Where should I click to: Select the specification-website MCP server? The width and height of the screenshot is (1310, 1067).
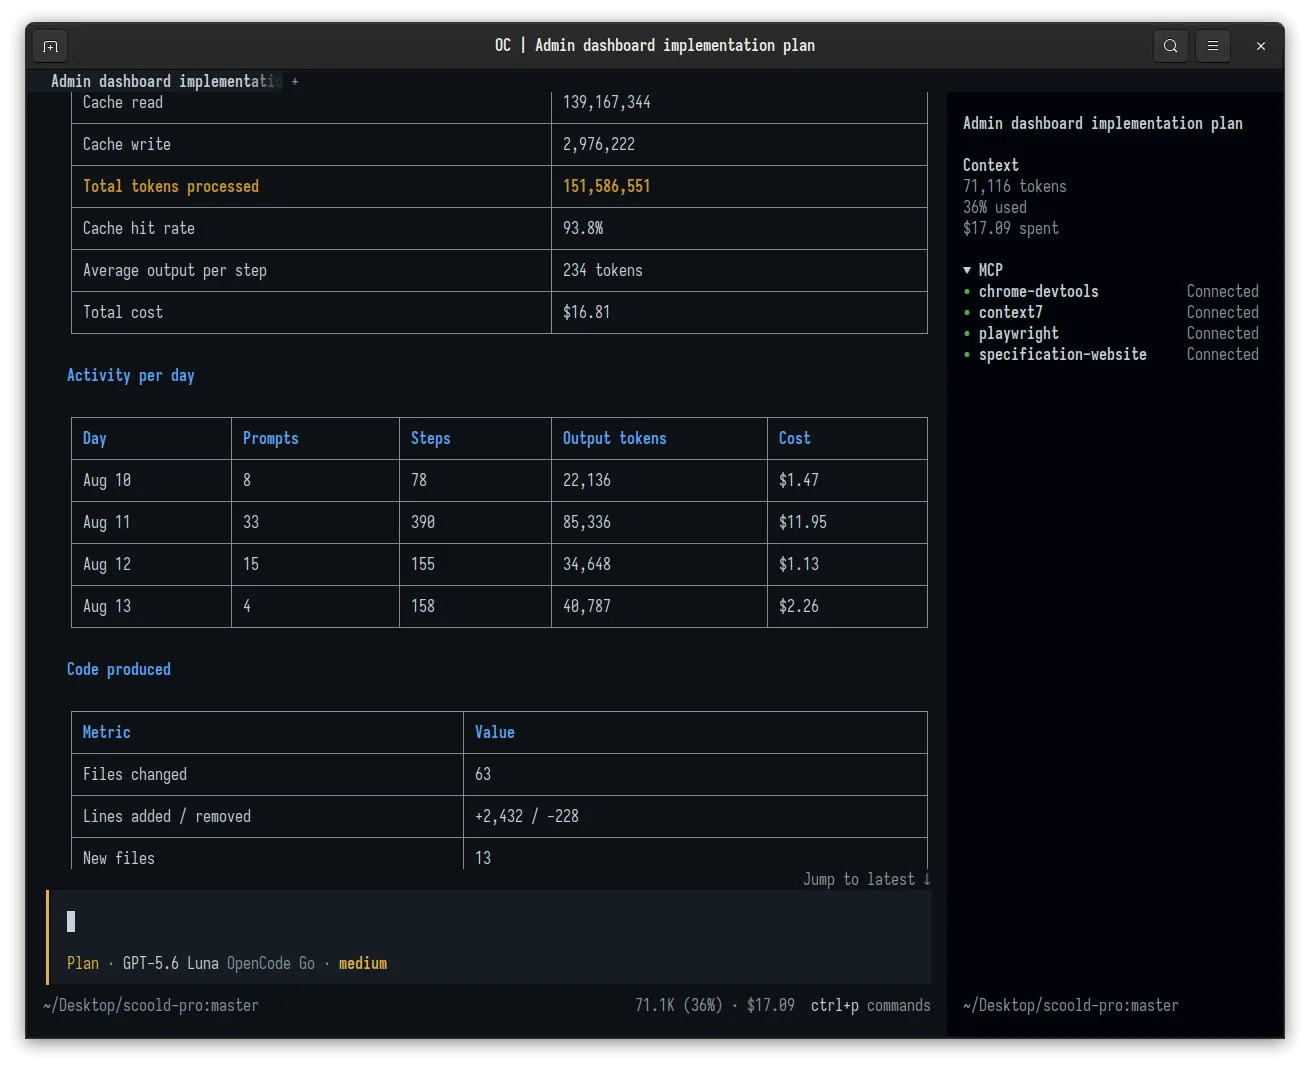pos(1062,355)
